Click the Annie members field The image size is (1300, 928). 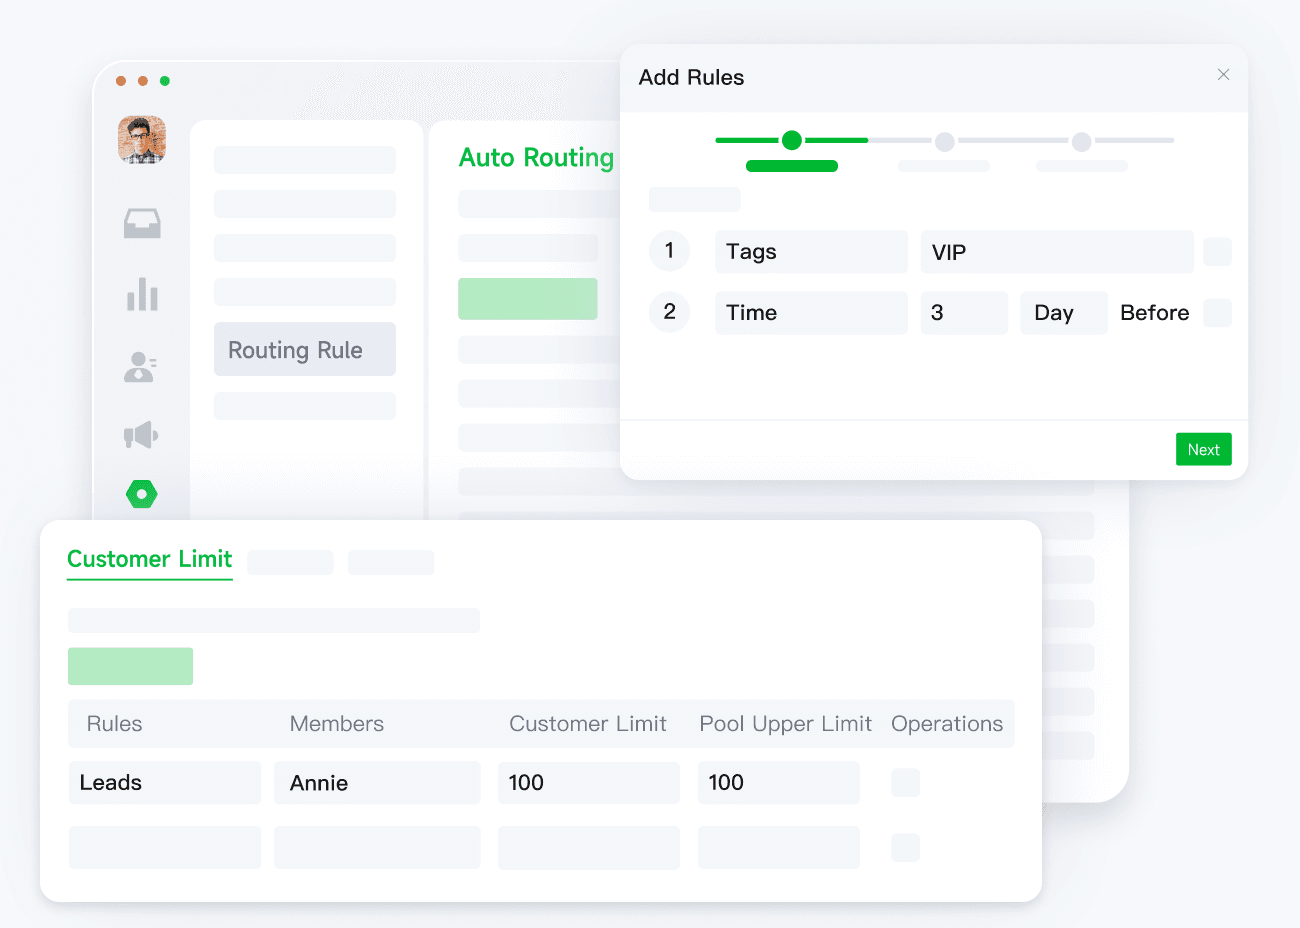coord(377,783)
